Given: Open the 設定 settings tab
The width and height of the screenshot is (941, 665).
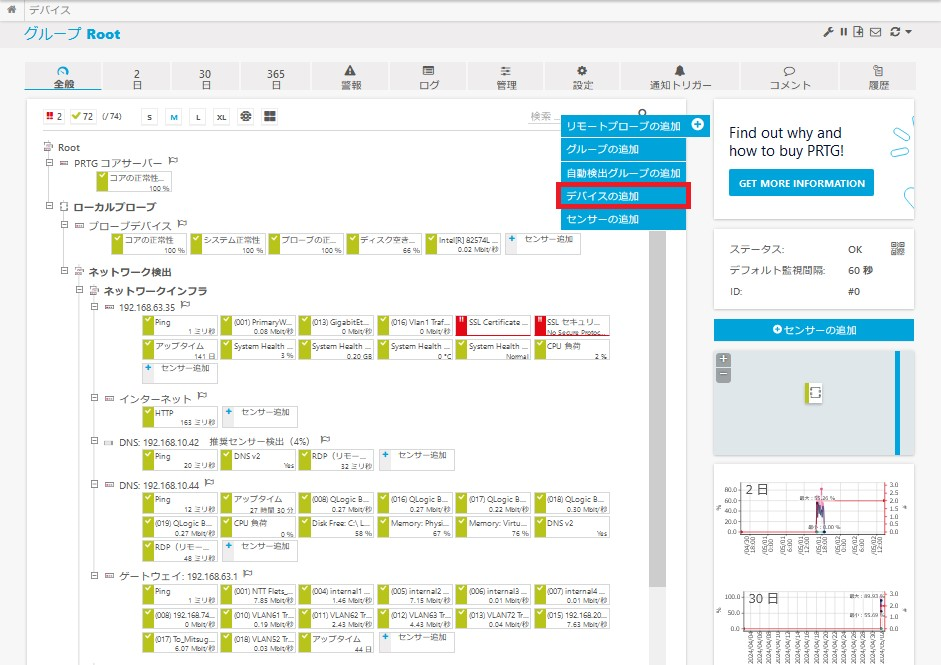Looking at the screenshot, I should click(582, 77).
